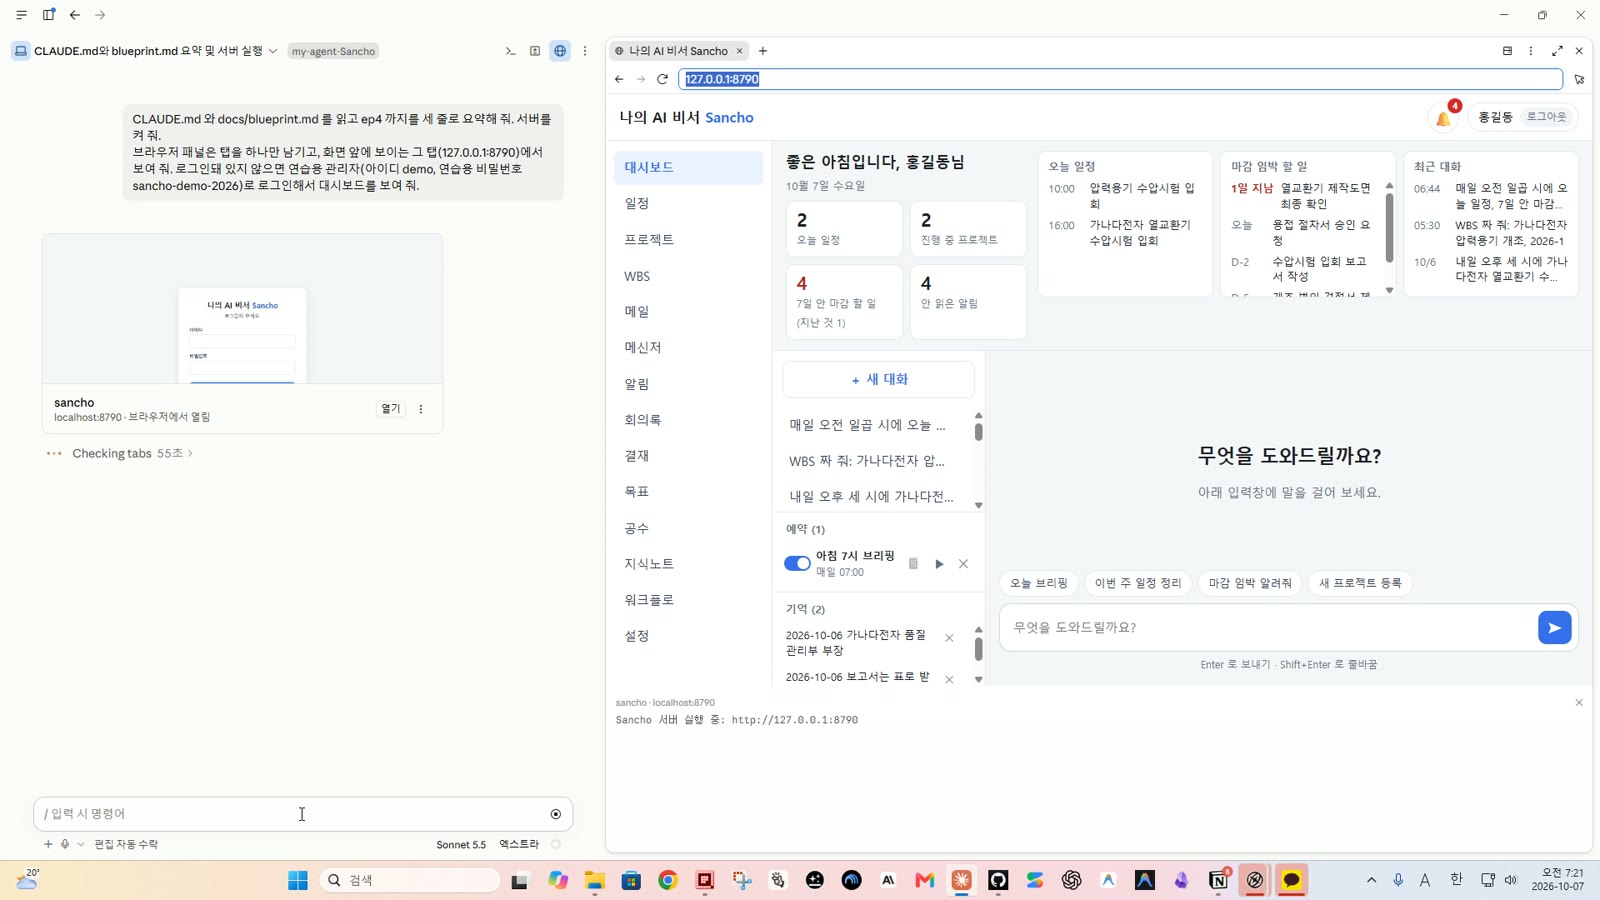Open a new browser panel tab

pos(763,51)
